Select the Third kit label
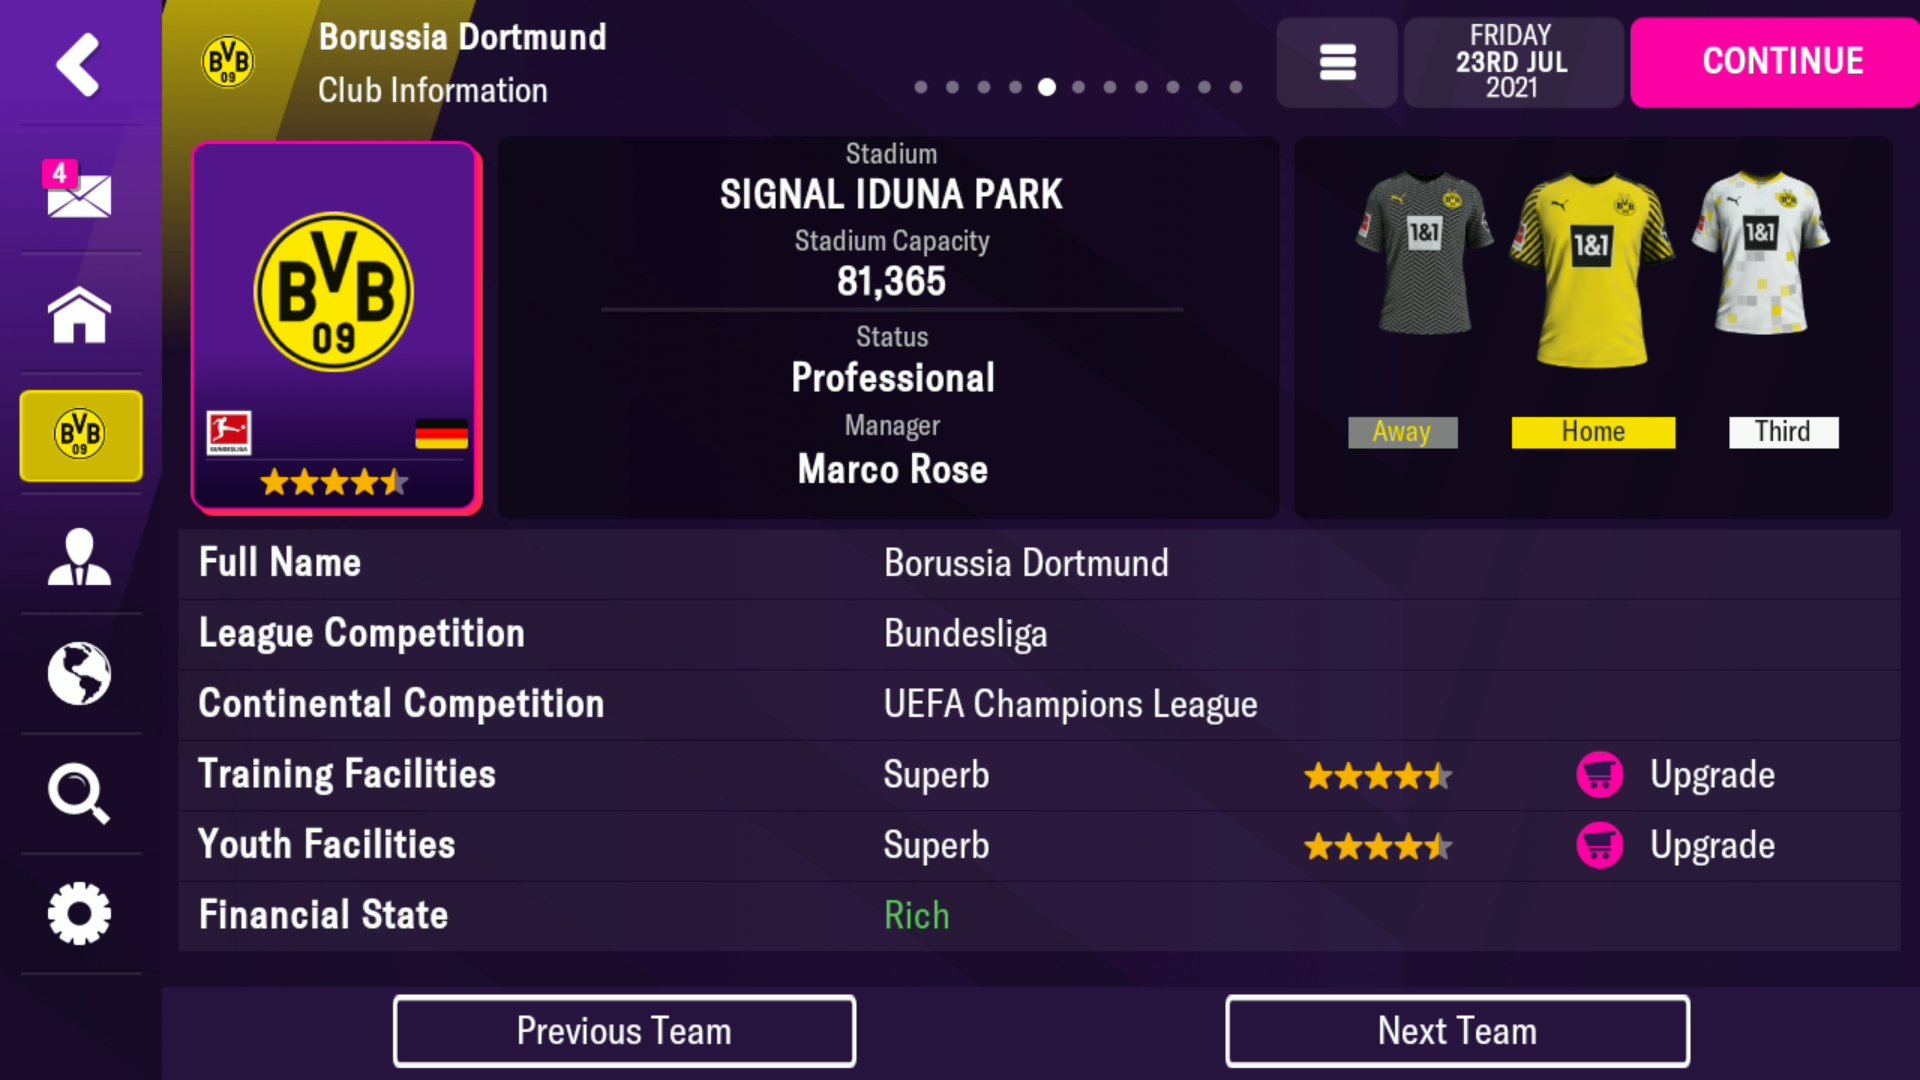This screenshot has width=1920, height=1080. coord(1783,432)
